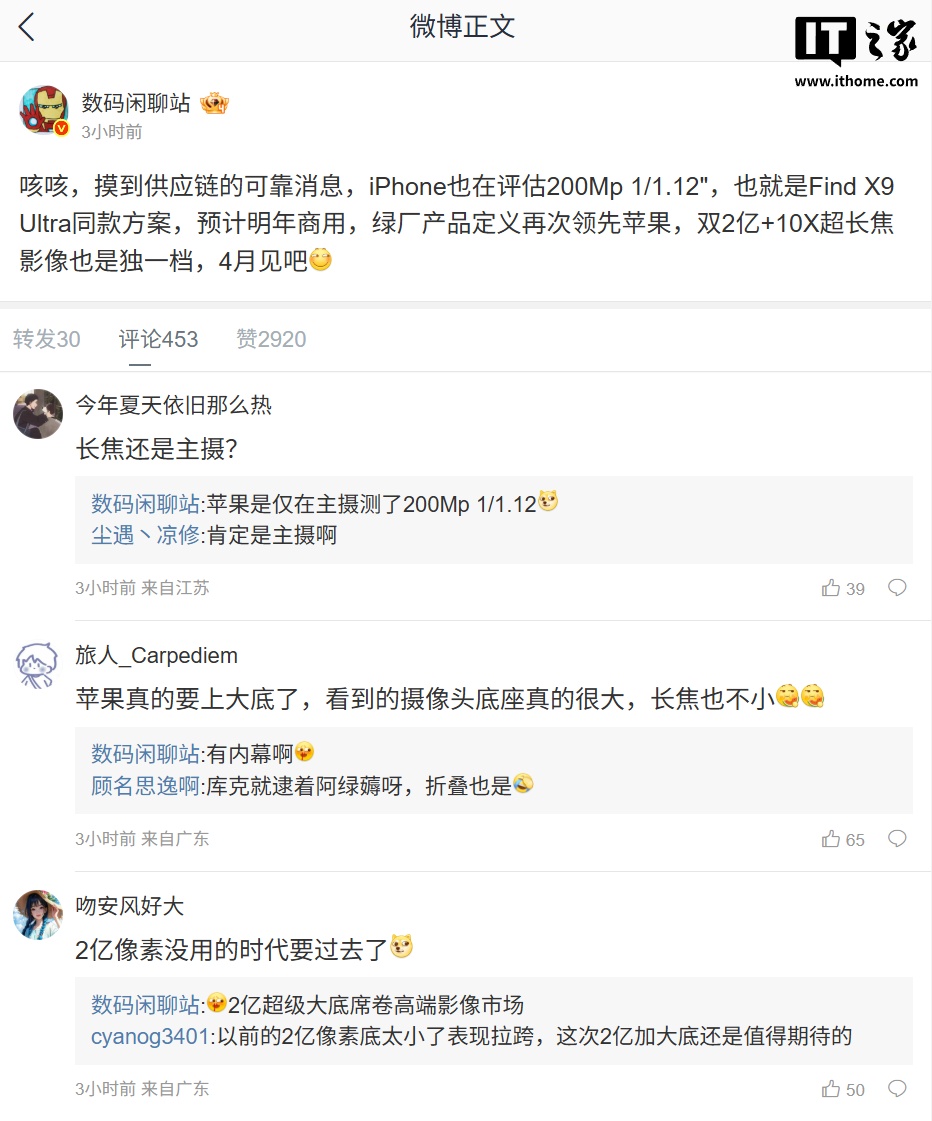932x1121 pixels.
Task: Click the back arrow at top left
Action: pos(26,28)
